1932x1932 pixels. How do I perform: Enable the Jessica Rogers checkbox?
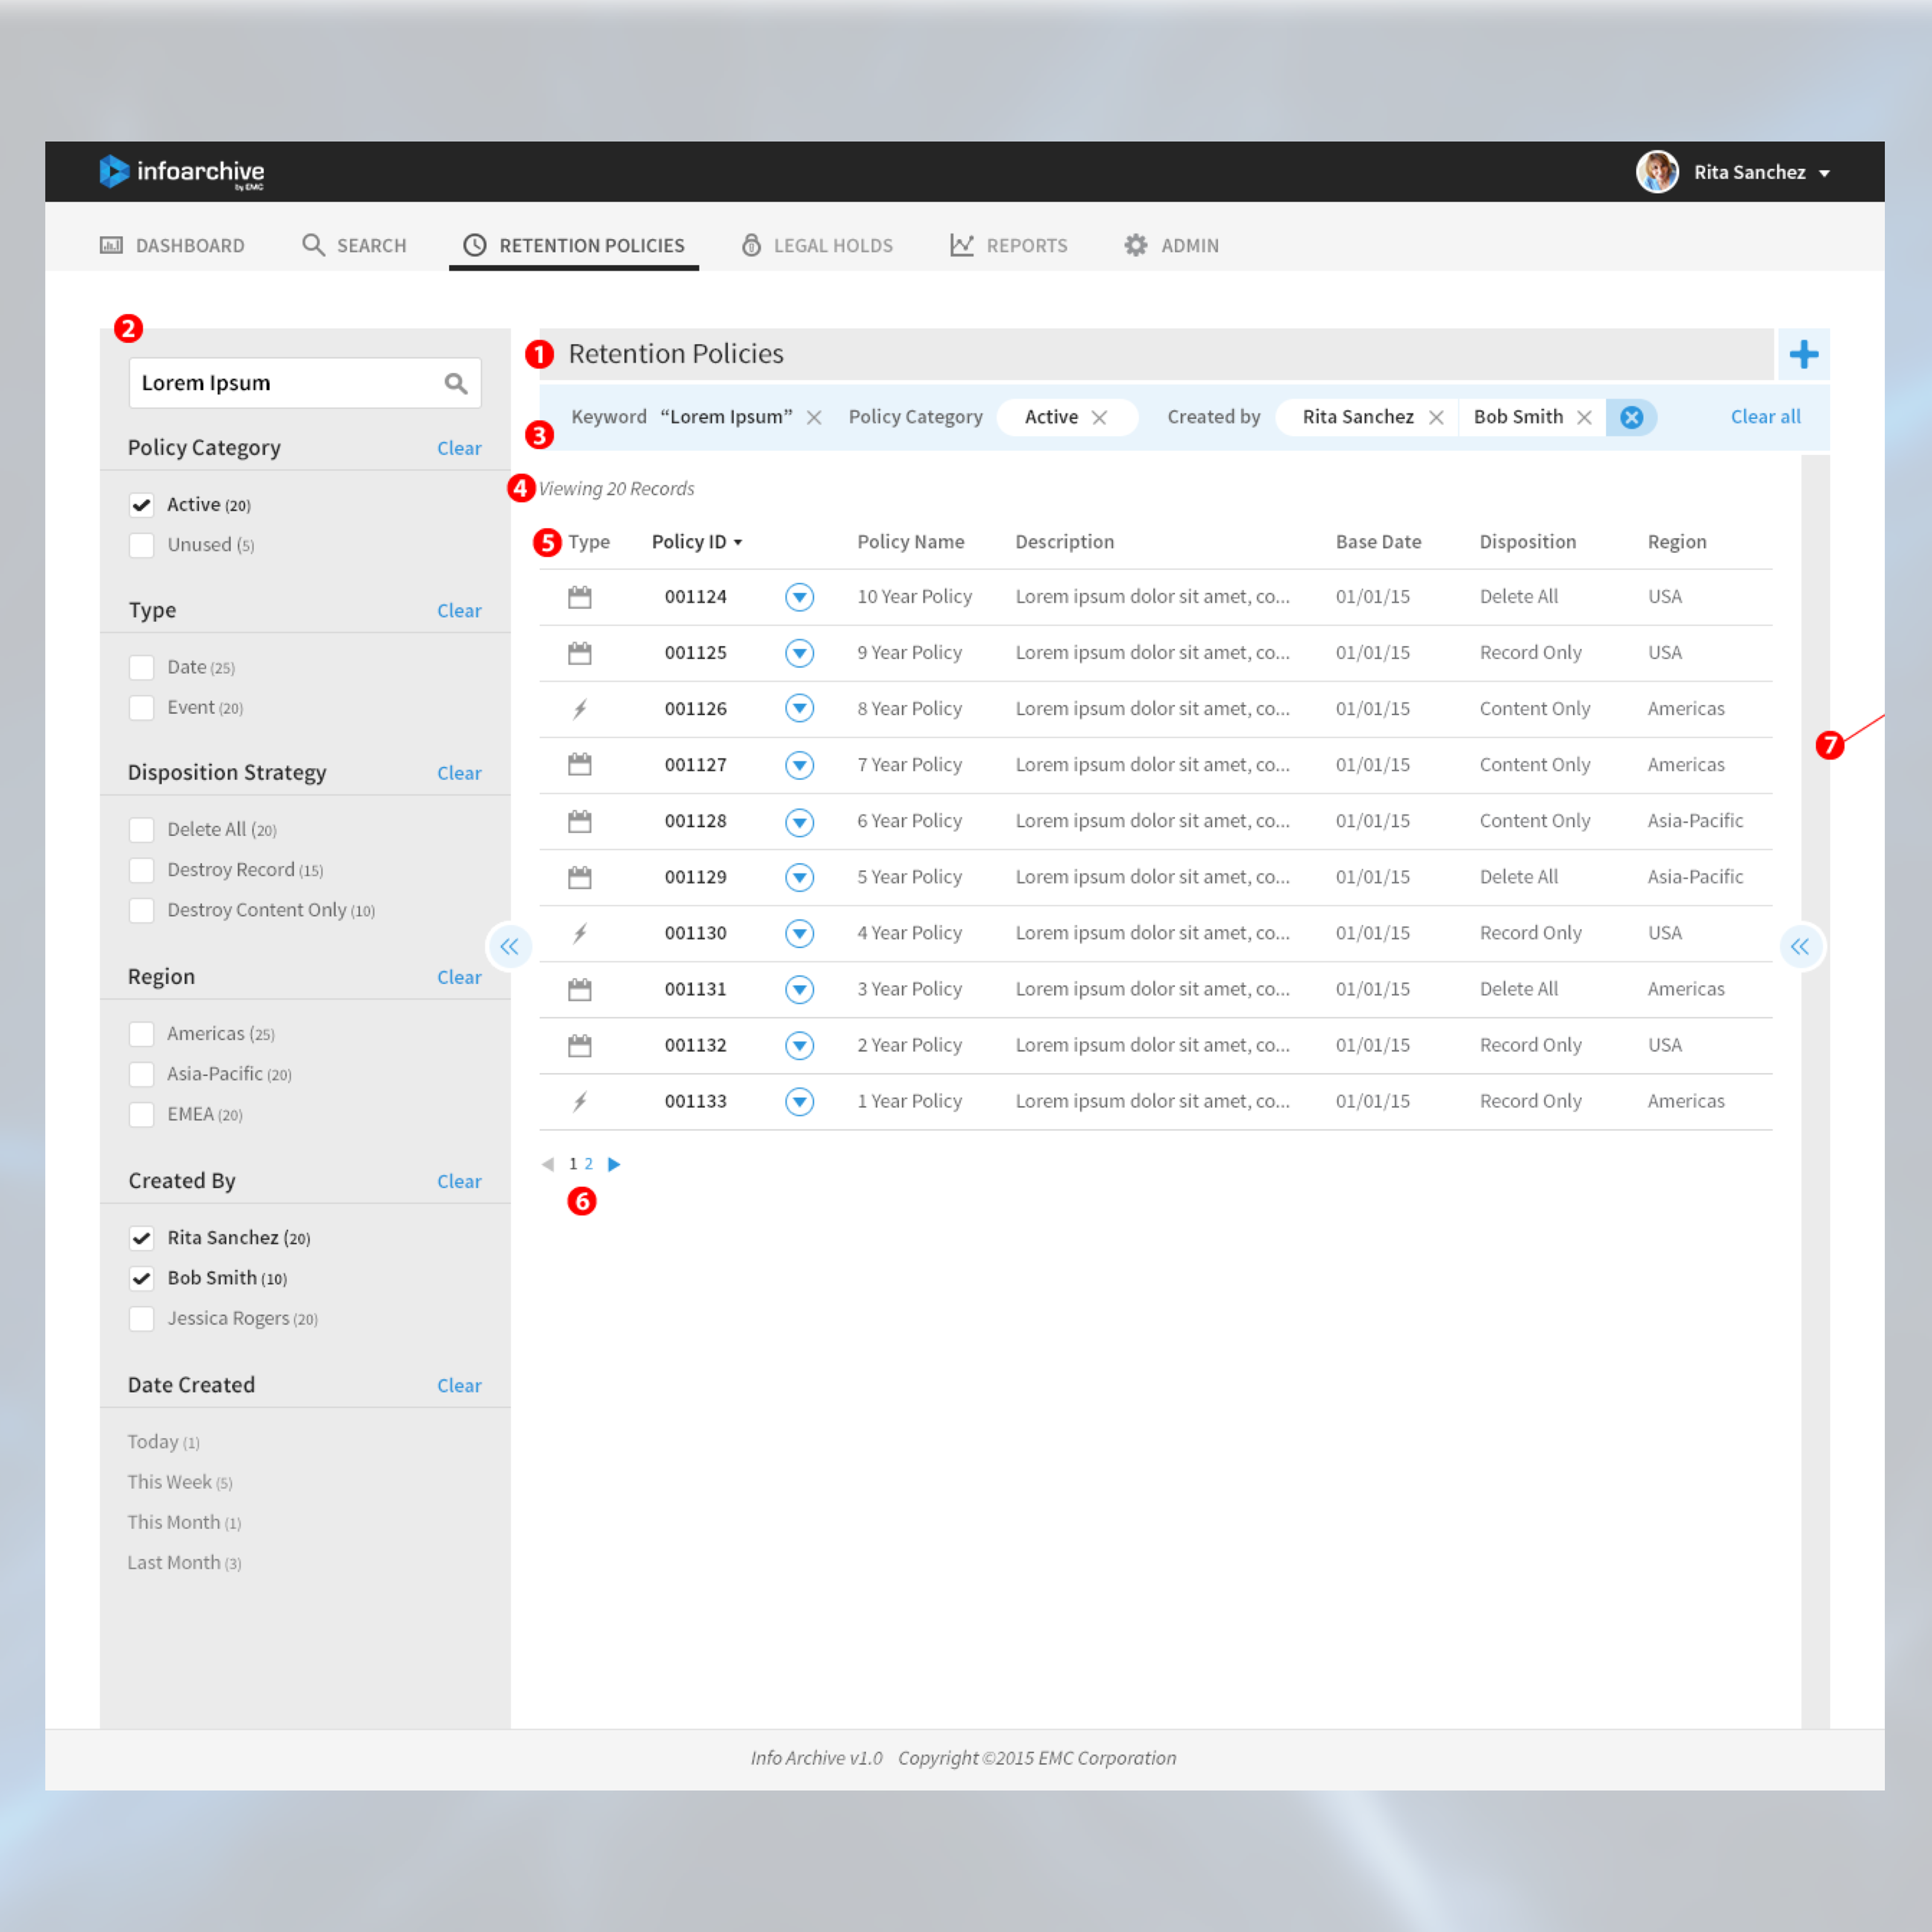tap(142, 1319)
